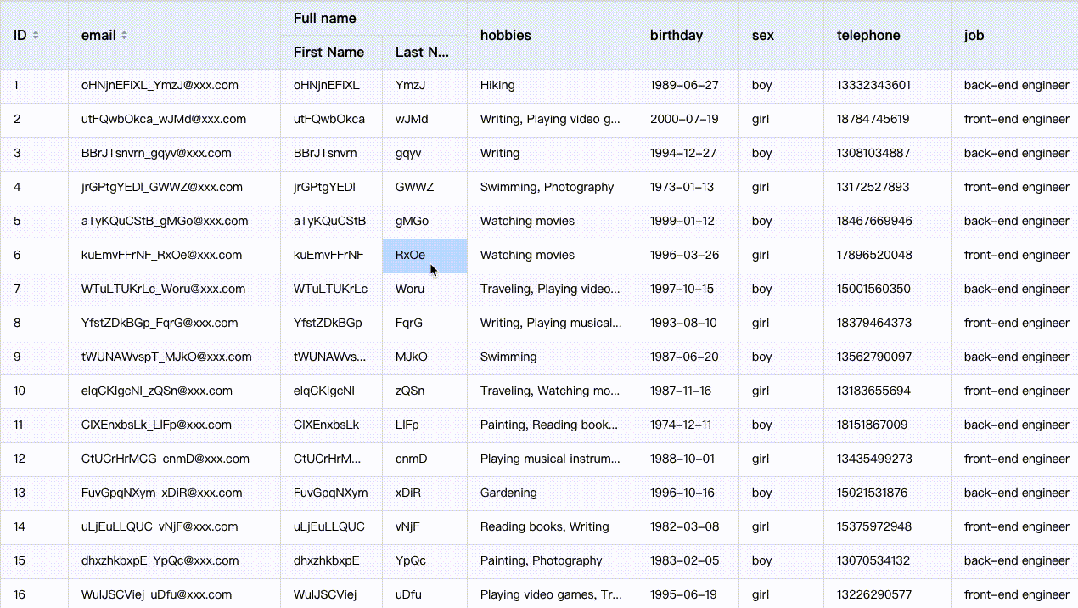Image resolution: width=1078 pixels, height=608 pixels.
Task: Select telephone cell 13172527893
Action: pyautogui.click(x=874, y=187)
